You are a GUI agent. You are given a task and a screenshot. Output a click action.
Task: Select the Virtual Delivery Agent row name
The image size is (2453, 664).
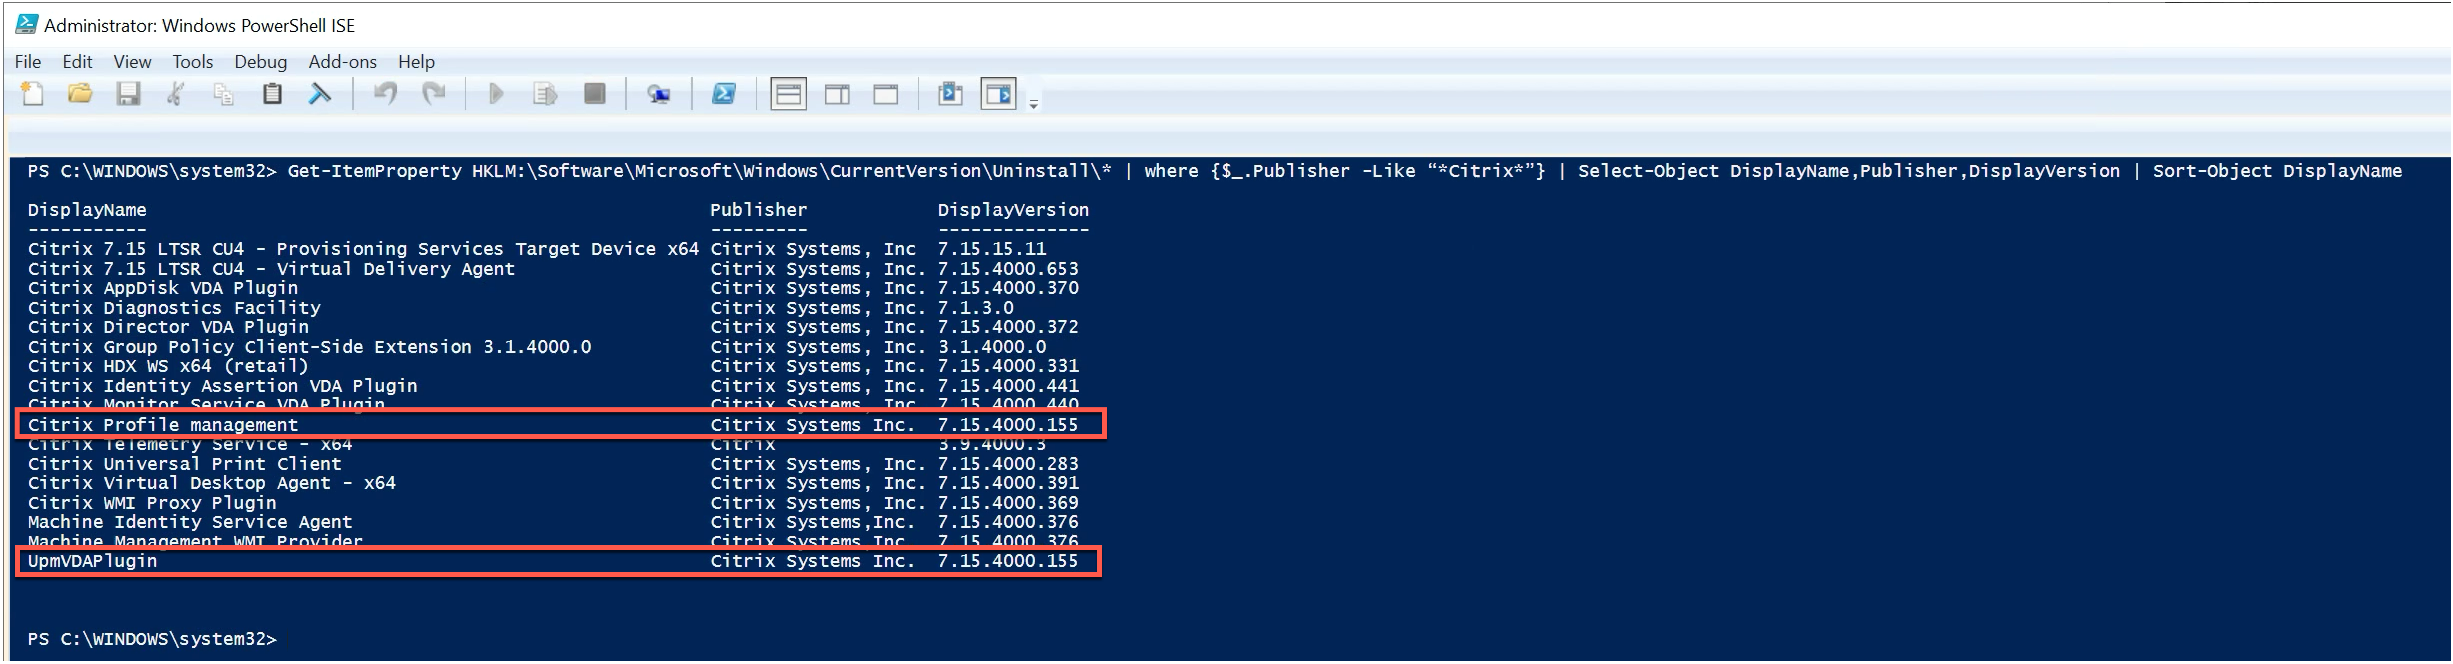(x=271, y=269)
